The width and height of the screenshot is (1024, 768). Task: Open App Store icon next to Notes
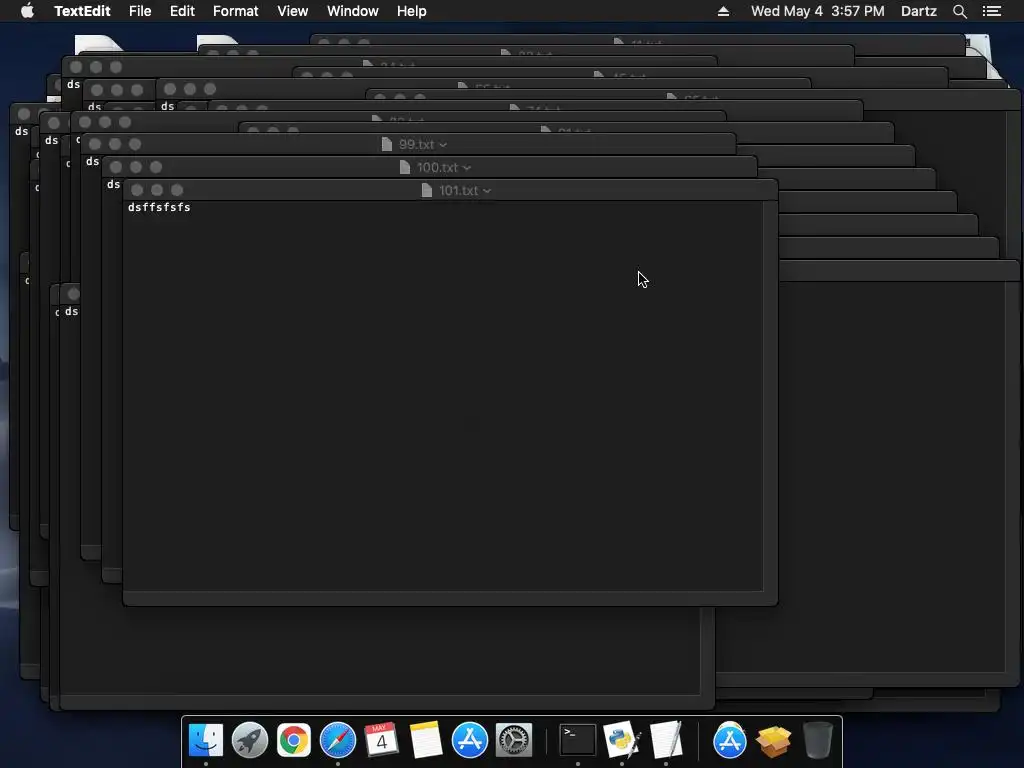click(470, 740)
